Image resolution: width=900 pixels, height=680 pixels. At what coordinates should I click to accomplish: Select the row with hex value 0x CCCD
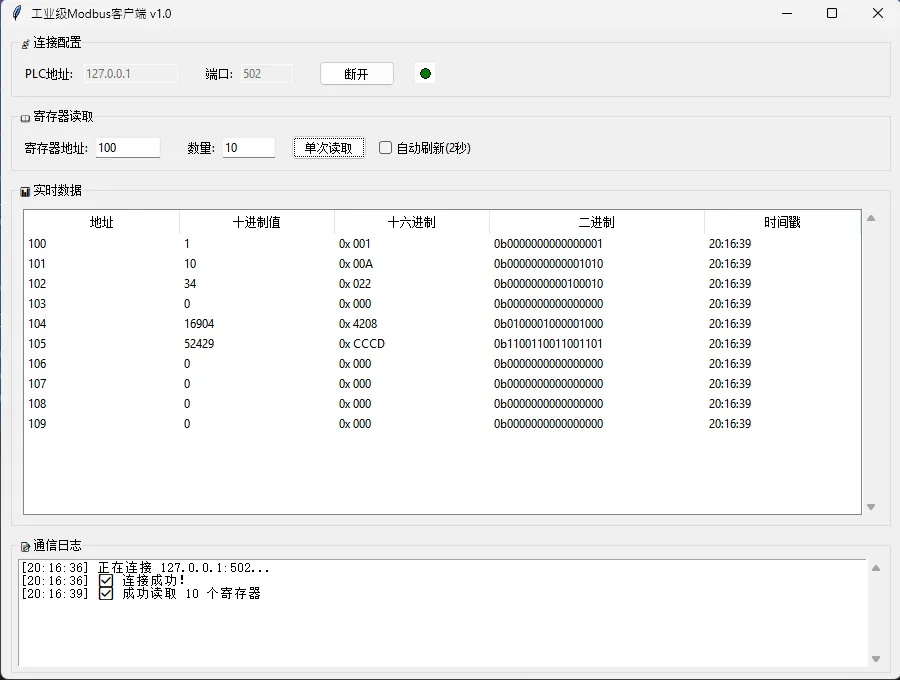coord(440,344)
